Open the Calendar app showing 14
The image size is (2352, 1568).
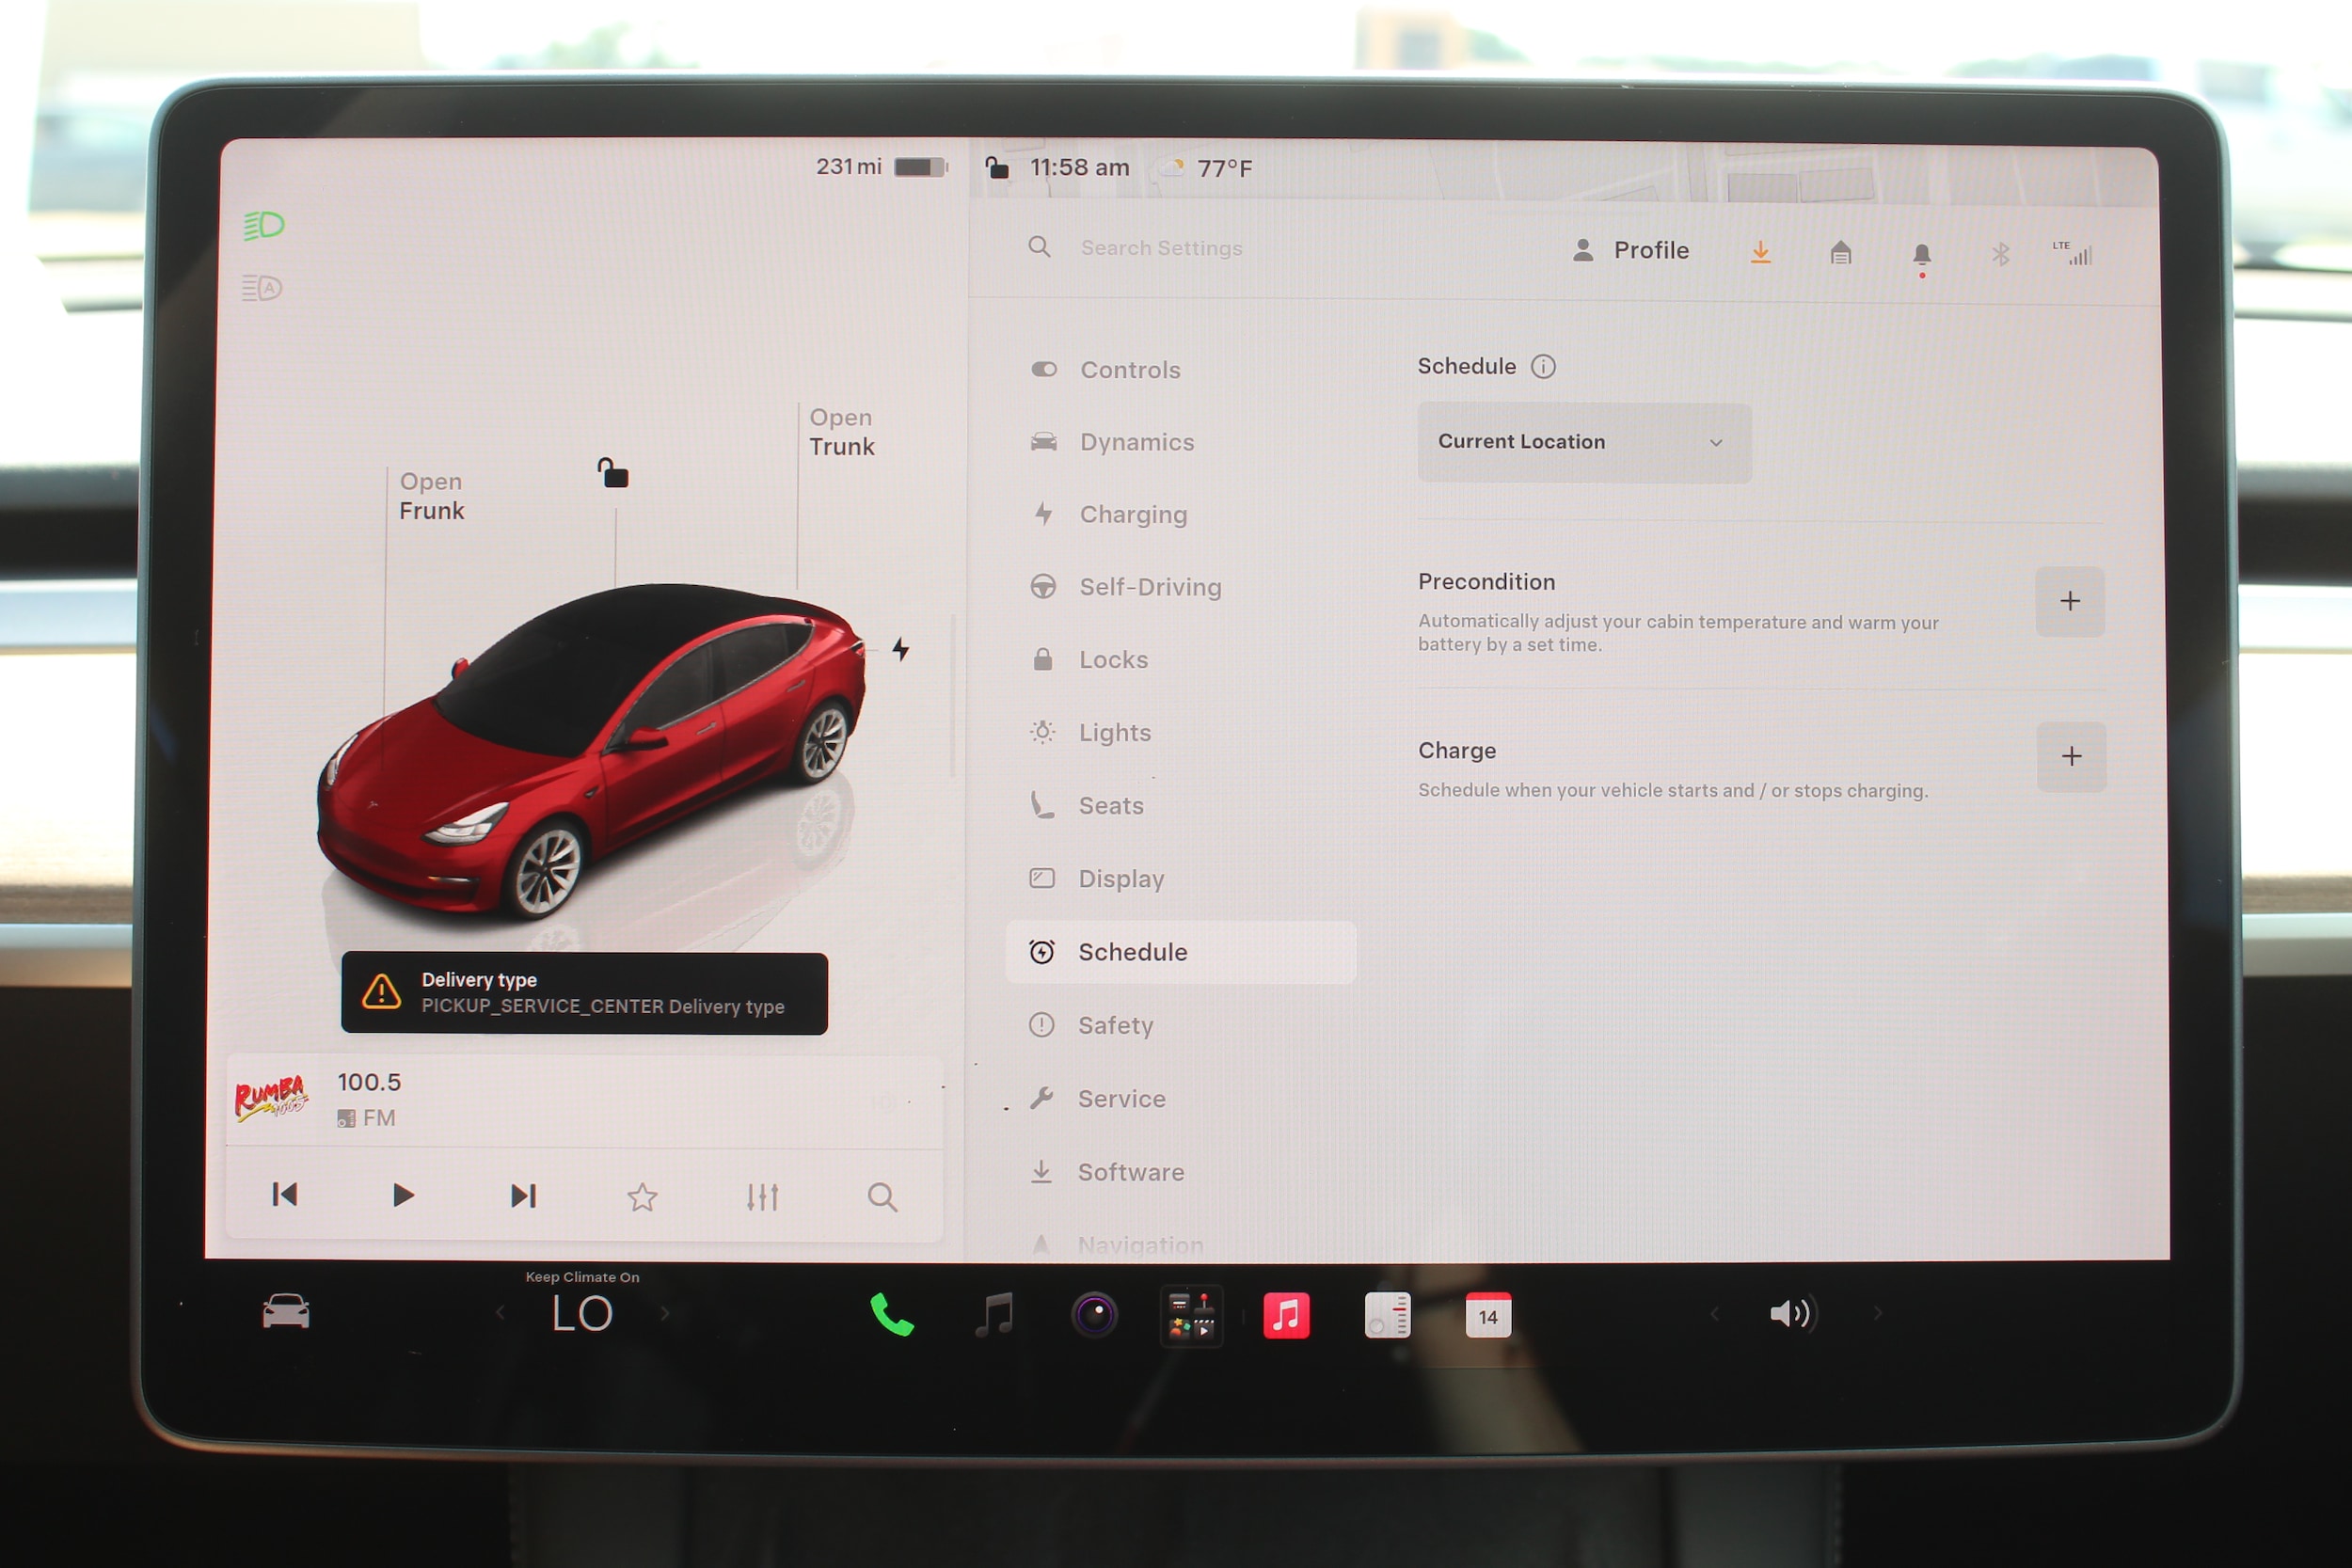pos(1488,1315)
